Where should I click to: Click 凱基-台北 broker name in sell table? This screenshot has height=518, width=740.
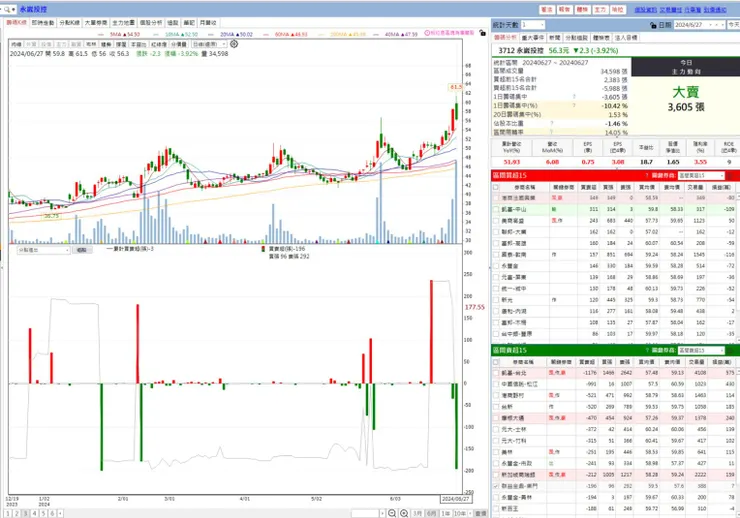514,373
